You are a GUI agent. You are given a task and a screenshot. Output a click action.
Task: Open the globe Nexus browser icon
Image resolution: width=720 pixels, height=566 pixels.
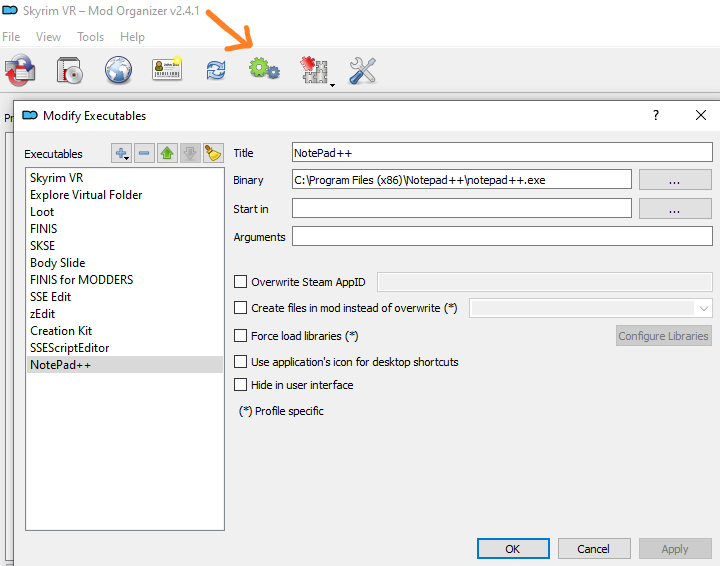pos(118,70)
